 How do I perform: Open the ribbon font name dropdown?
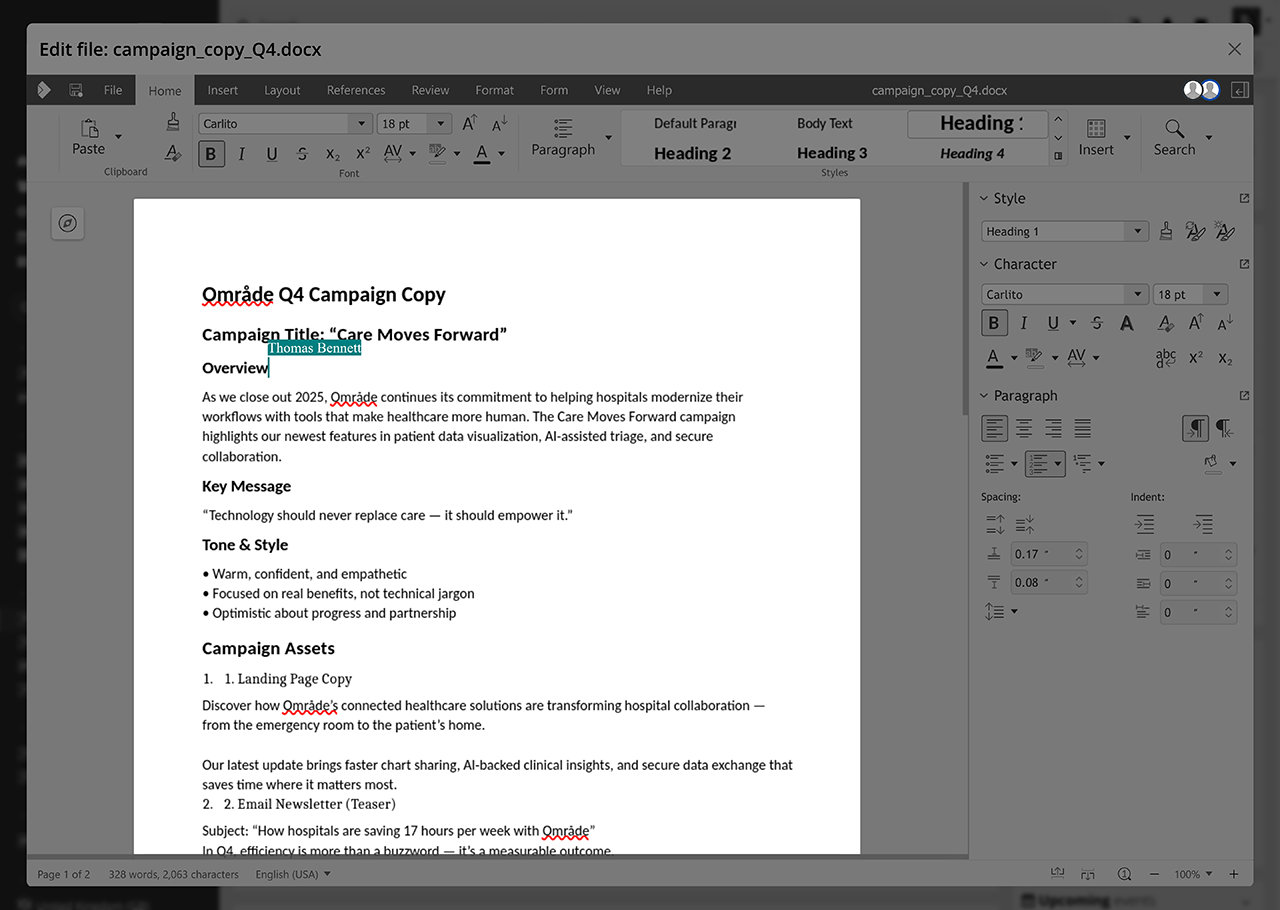point(361,124)
